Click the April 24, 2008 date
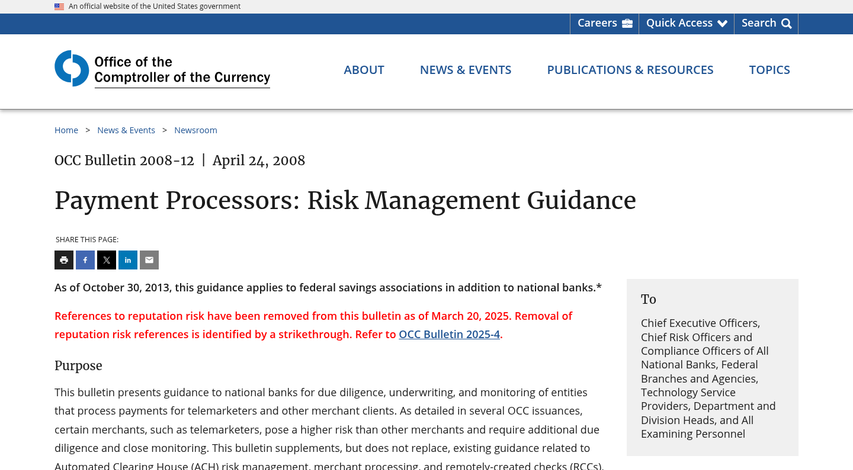853x470 pixels. tap(259, 160)
